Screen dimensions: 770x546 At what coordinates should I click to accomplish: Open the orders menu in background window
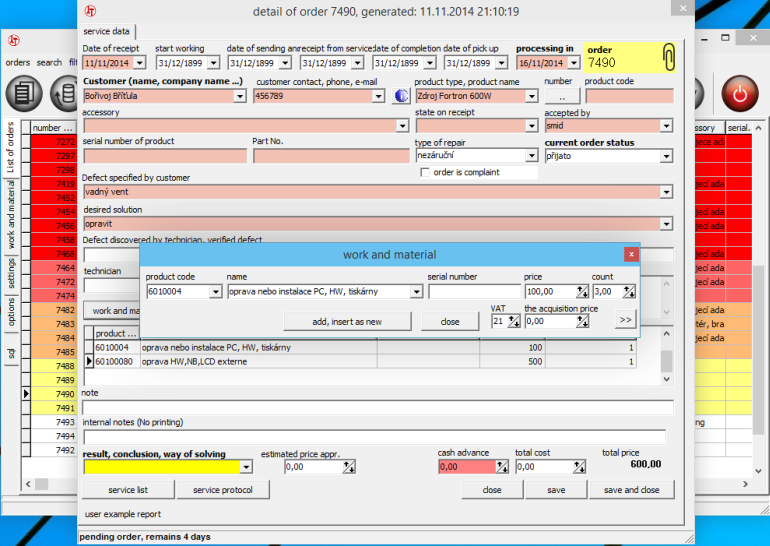coord(18,62)
